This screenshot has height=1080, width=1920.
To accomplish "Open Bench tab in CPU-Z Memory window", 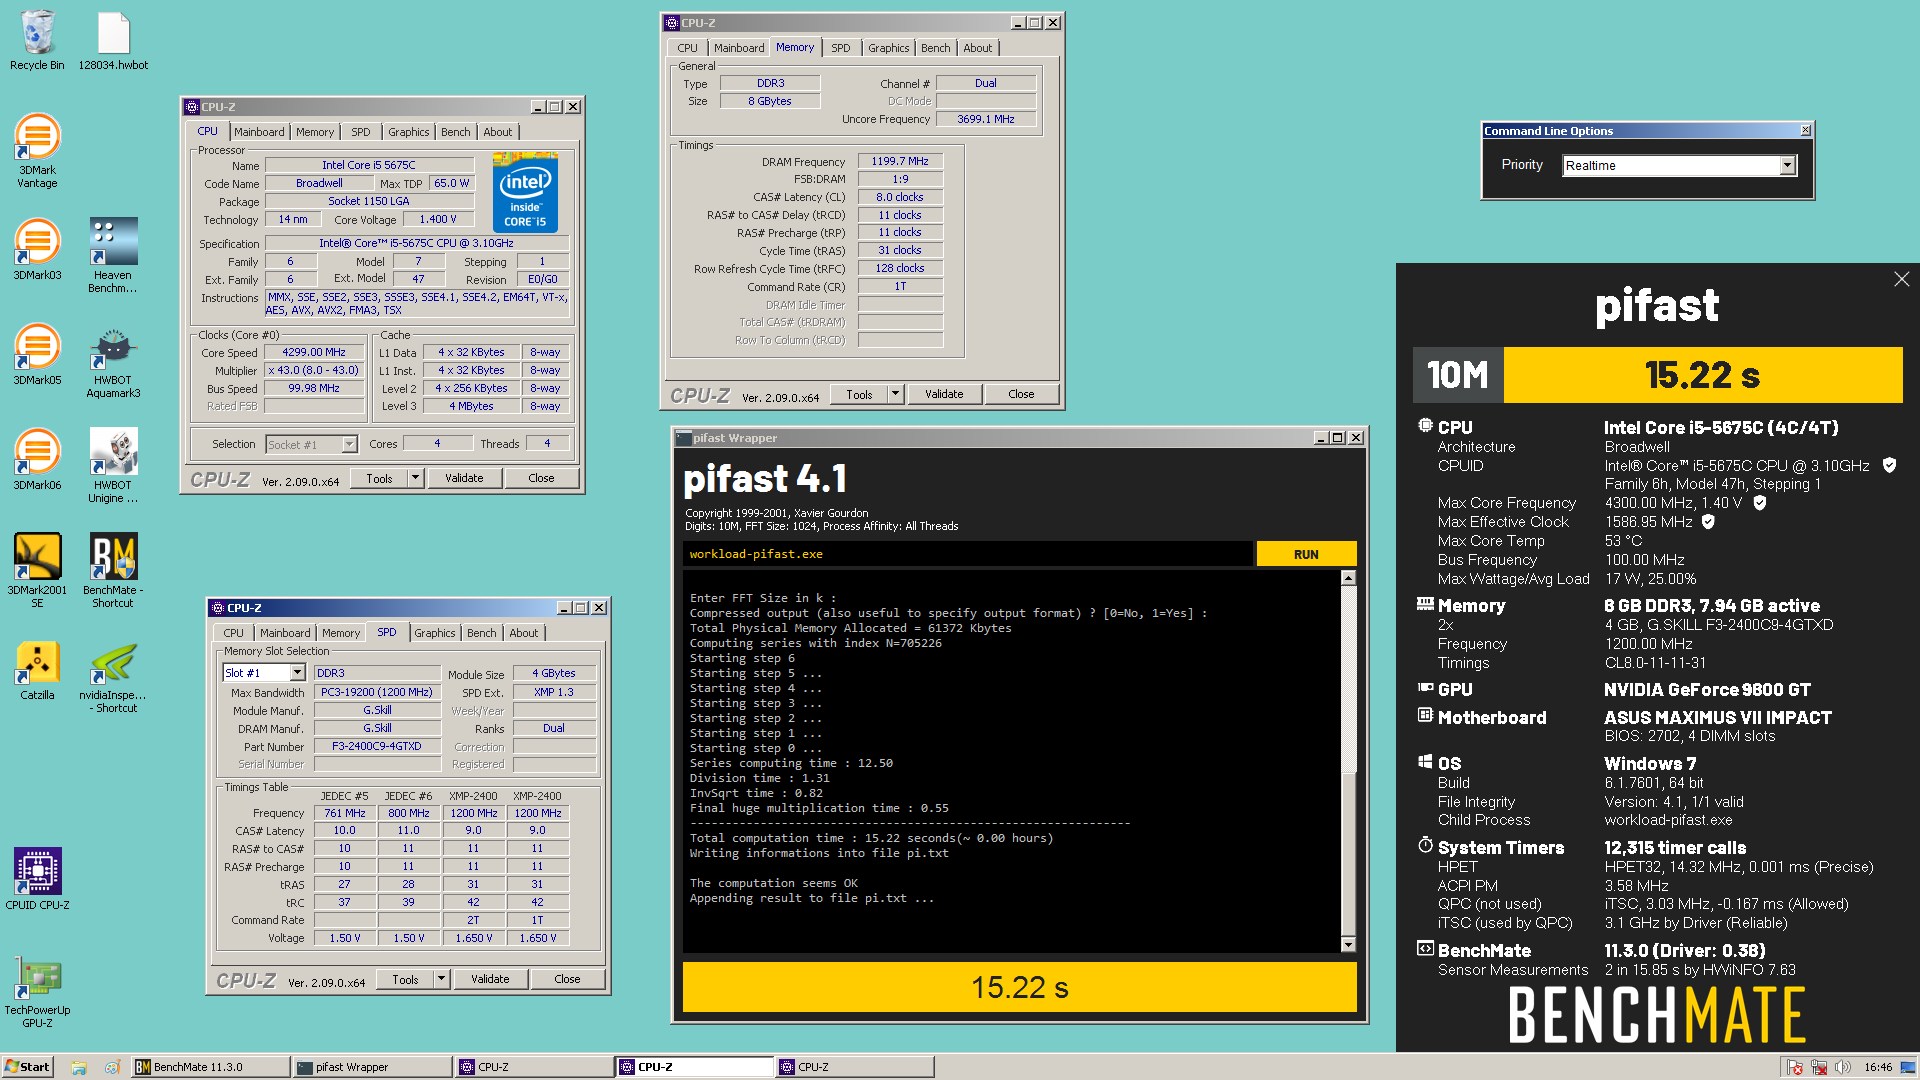I will tap(935, 48).
